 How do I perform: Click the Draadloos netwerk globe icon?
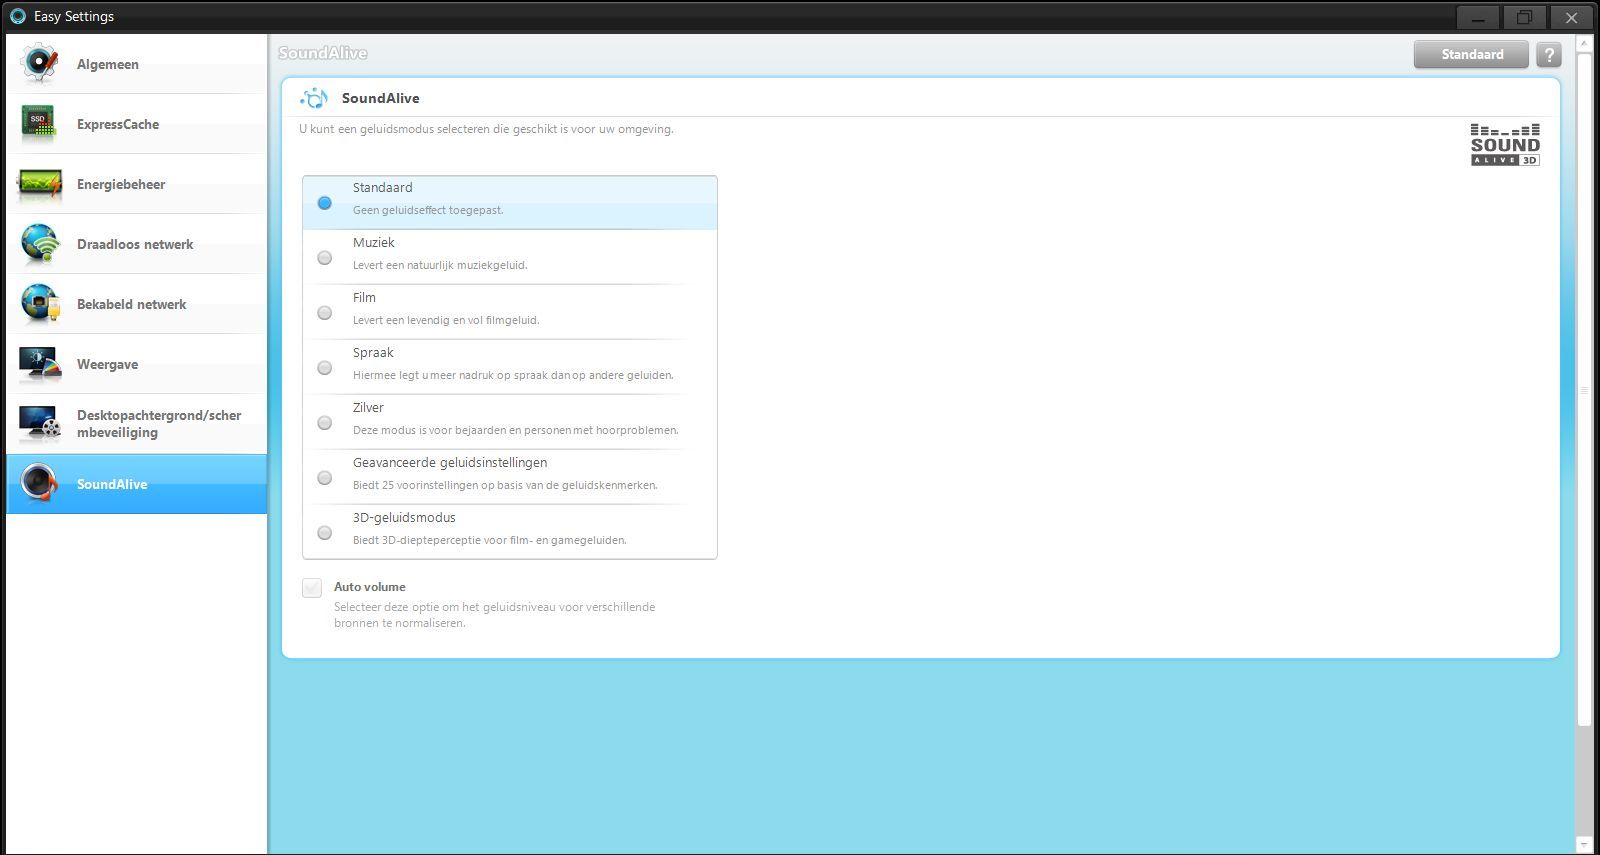[40, 244]
